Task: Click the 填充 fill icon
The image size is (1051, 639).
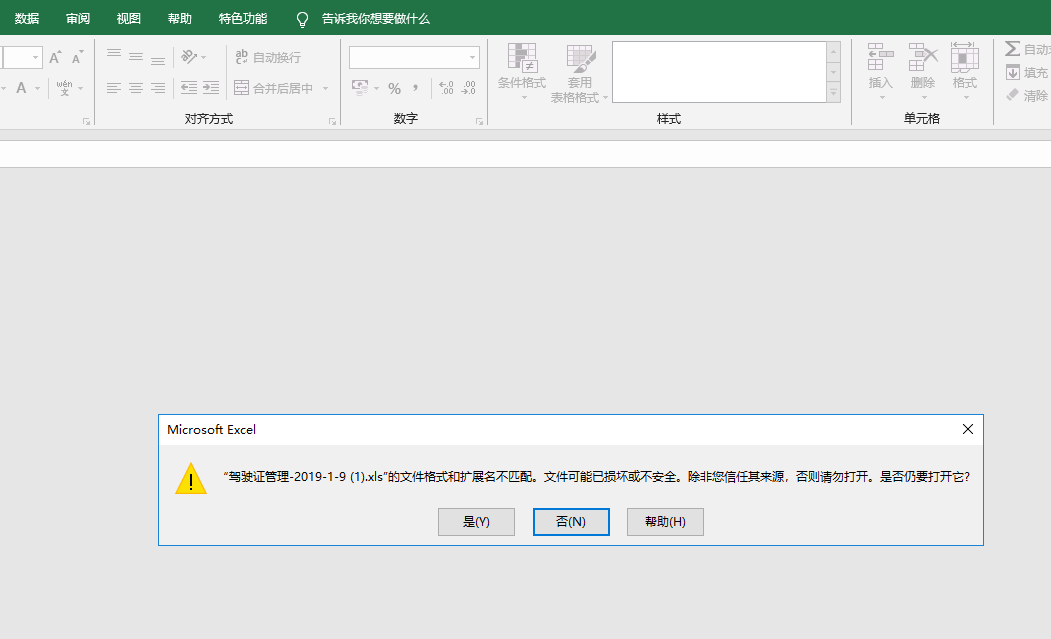Action: click(x=1013, y=72)
